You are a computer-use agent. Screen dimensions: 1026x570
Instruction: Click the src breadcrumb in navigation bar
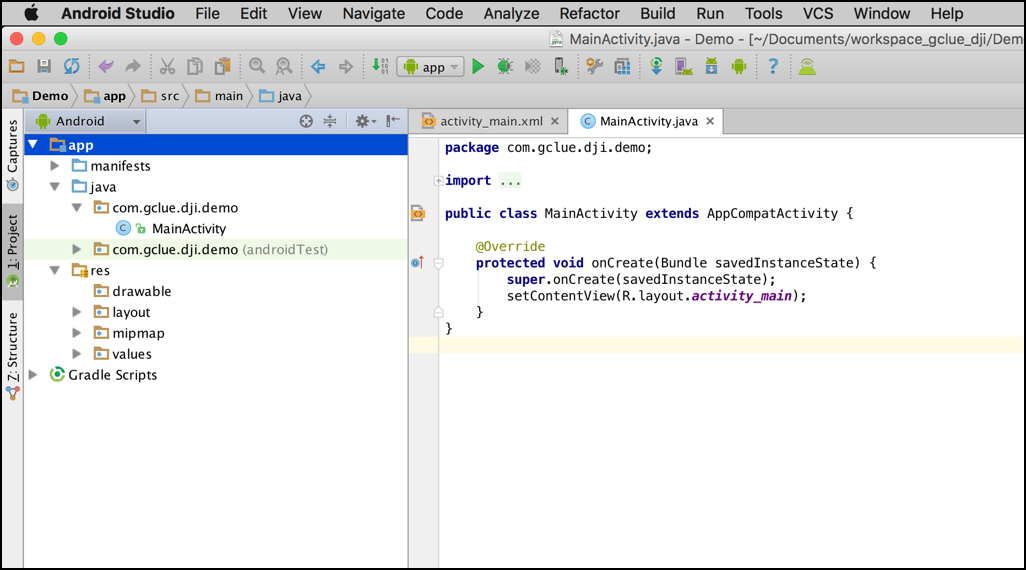pos(160,96)
